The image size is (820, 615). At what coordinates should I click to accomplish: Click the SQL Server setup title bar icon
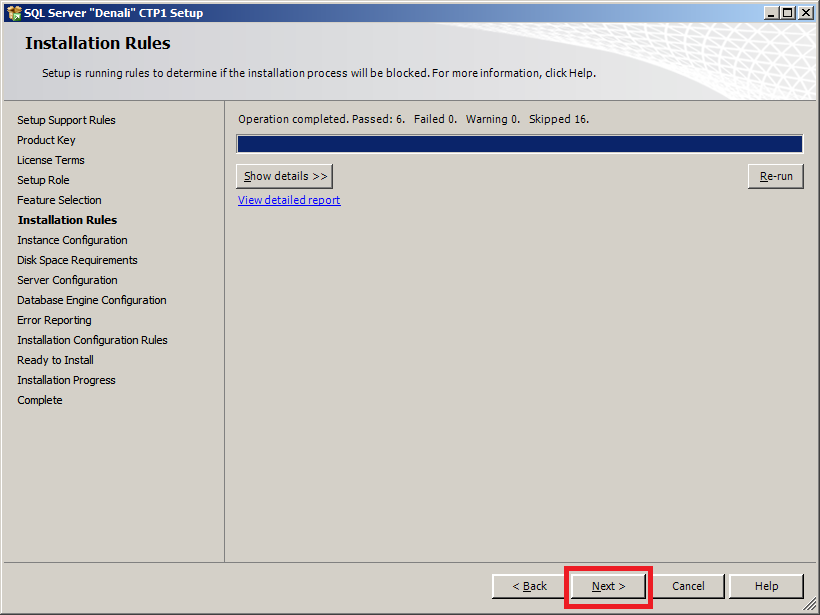14,13
